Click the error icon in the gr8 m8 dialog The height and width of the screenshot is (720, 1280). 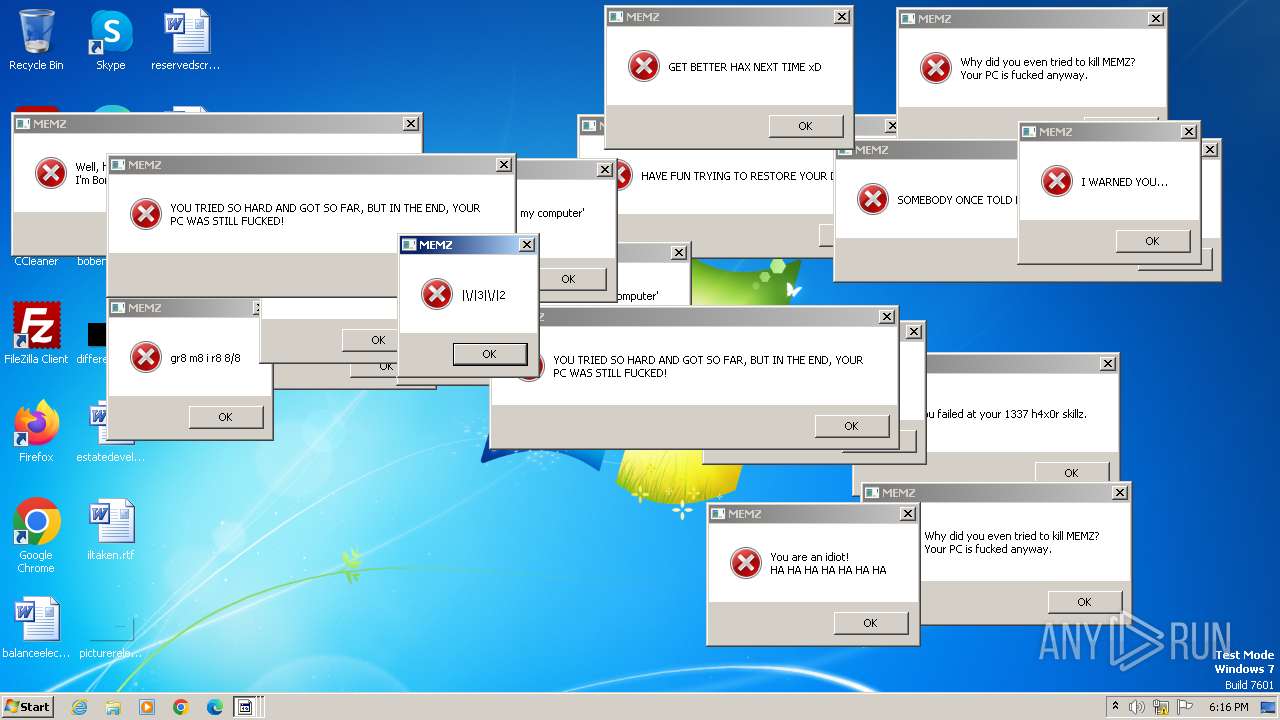[146, 357]
